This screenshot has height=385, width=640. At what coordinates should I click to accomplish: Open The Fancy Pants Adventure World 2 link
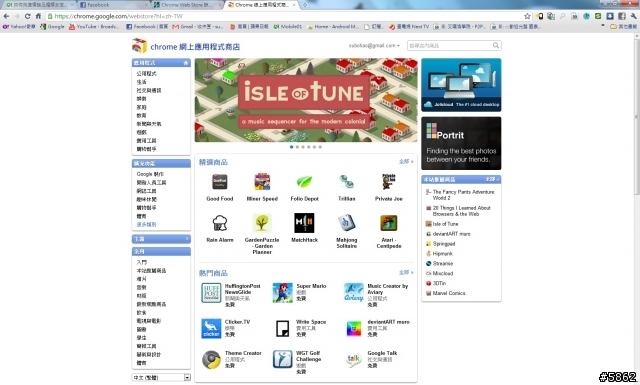pyautogui.click(x=464, y=195)
